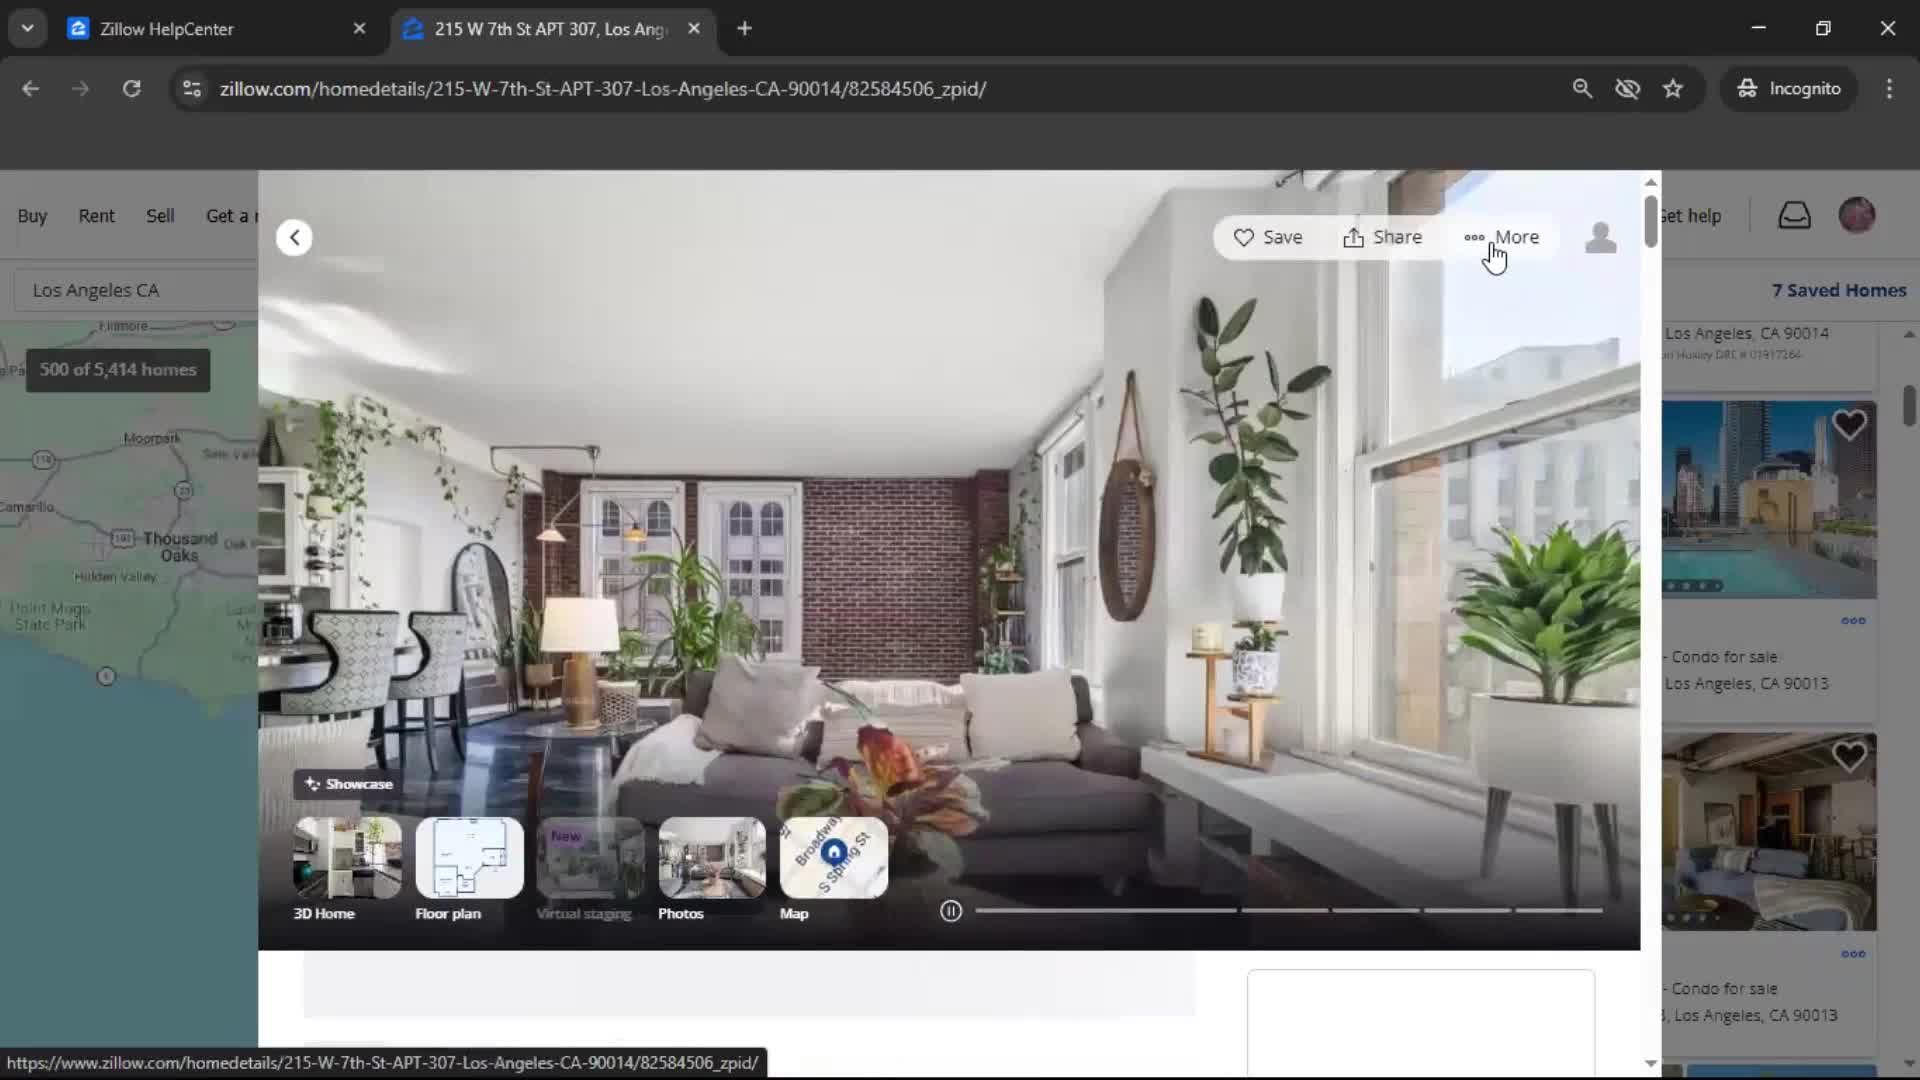Viewport: 1920px width, 1080px height.
Task: Open the profile avatar in the photo viewer
Action: pyautogui.click(x=1600, y=237)
